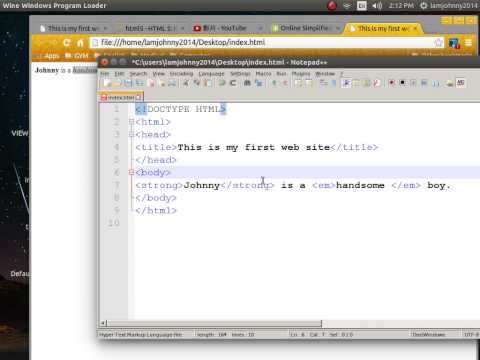Undo the last edit via toolbar
This screenshot has height=360, width=480.
click(x=221, y=83)
